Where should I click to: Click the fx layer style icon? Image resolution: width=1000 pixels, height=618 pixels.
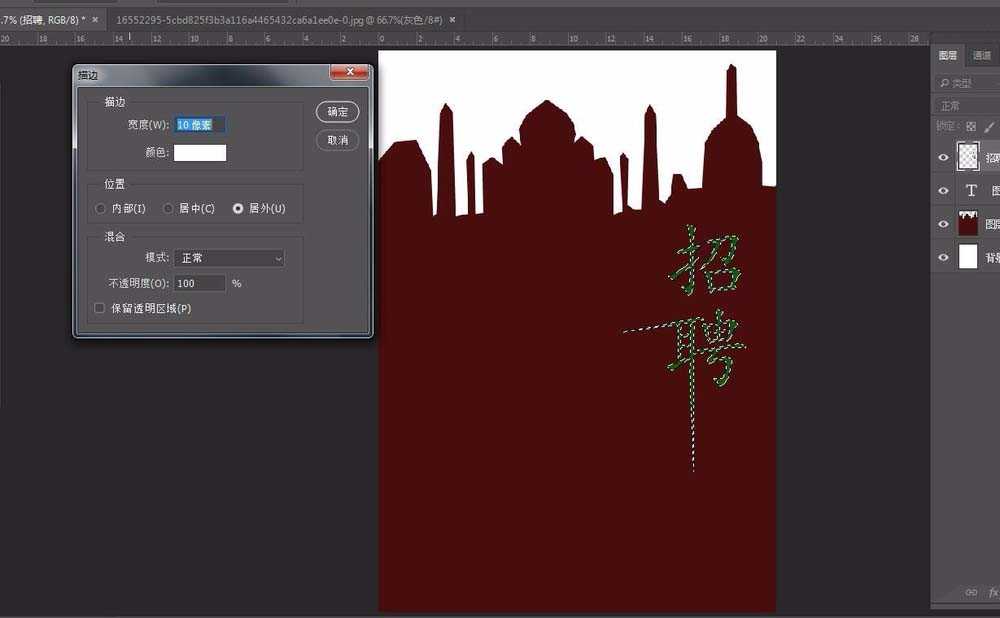pyautogui.click(x=993, y=592)
